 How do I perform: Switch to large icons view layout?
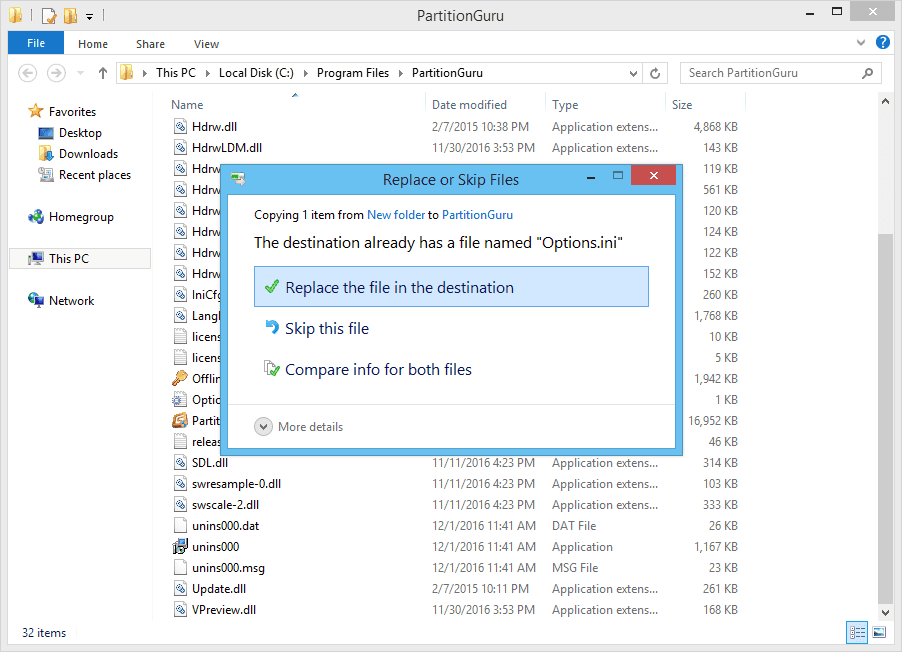pos(879,633)
